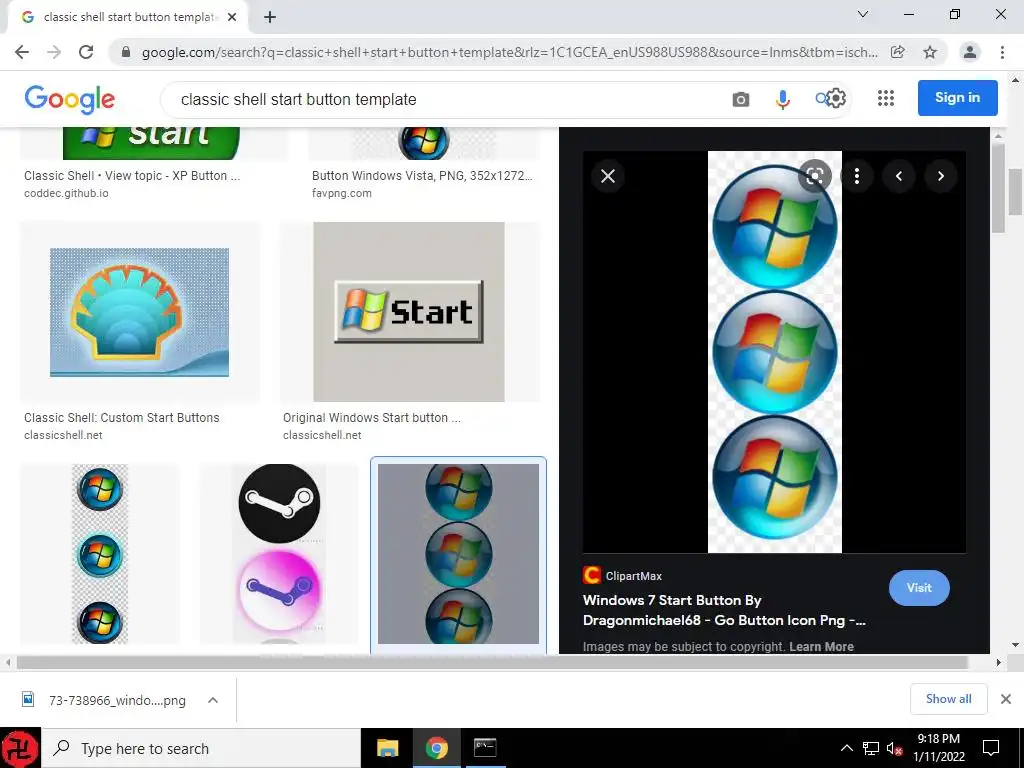Image resolution: width=1024 pixels, height=768 pixels.
Task: Close the classic shell search tab
Action: 232,17
